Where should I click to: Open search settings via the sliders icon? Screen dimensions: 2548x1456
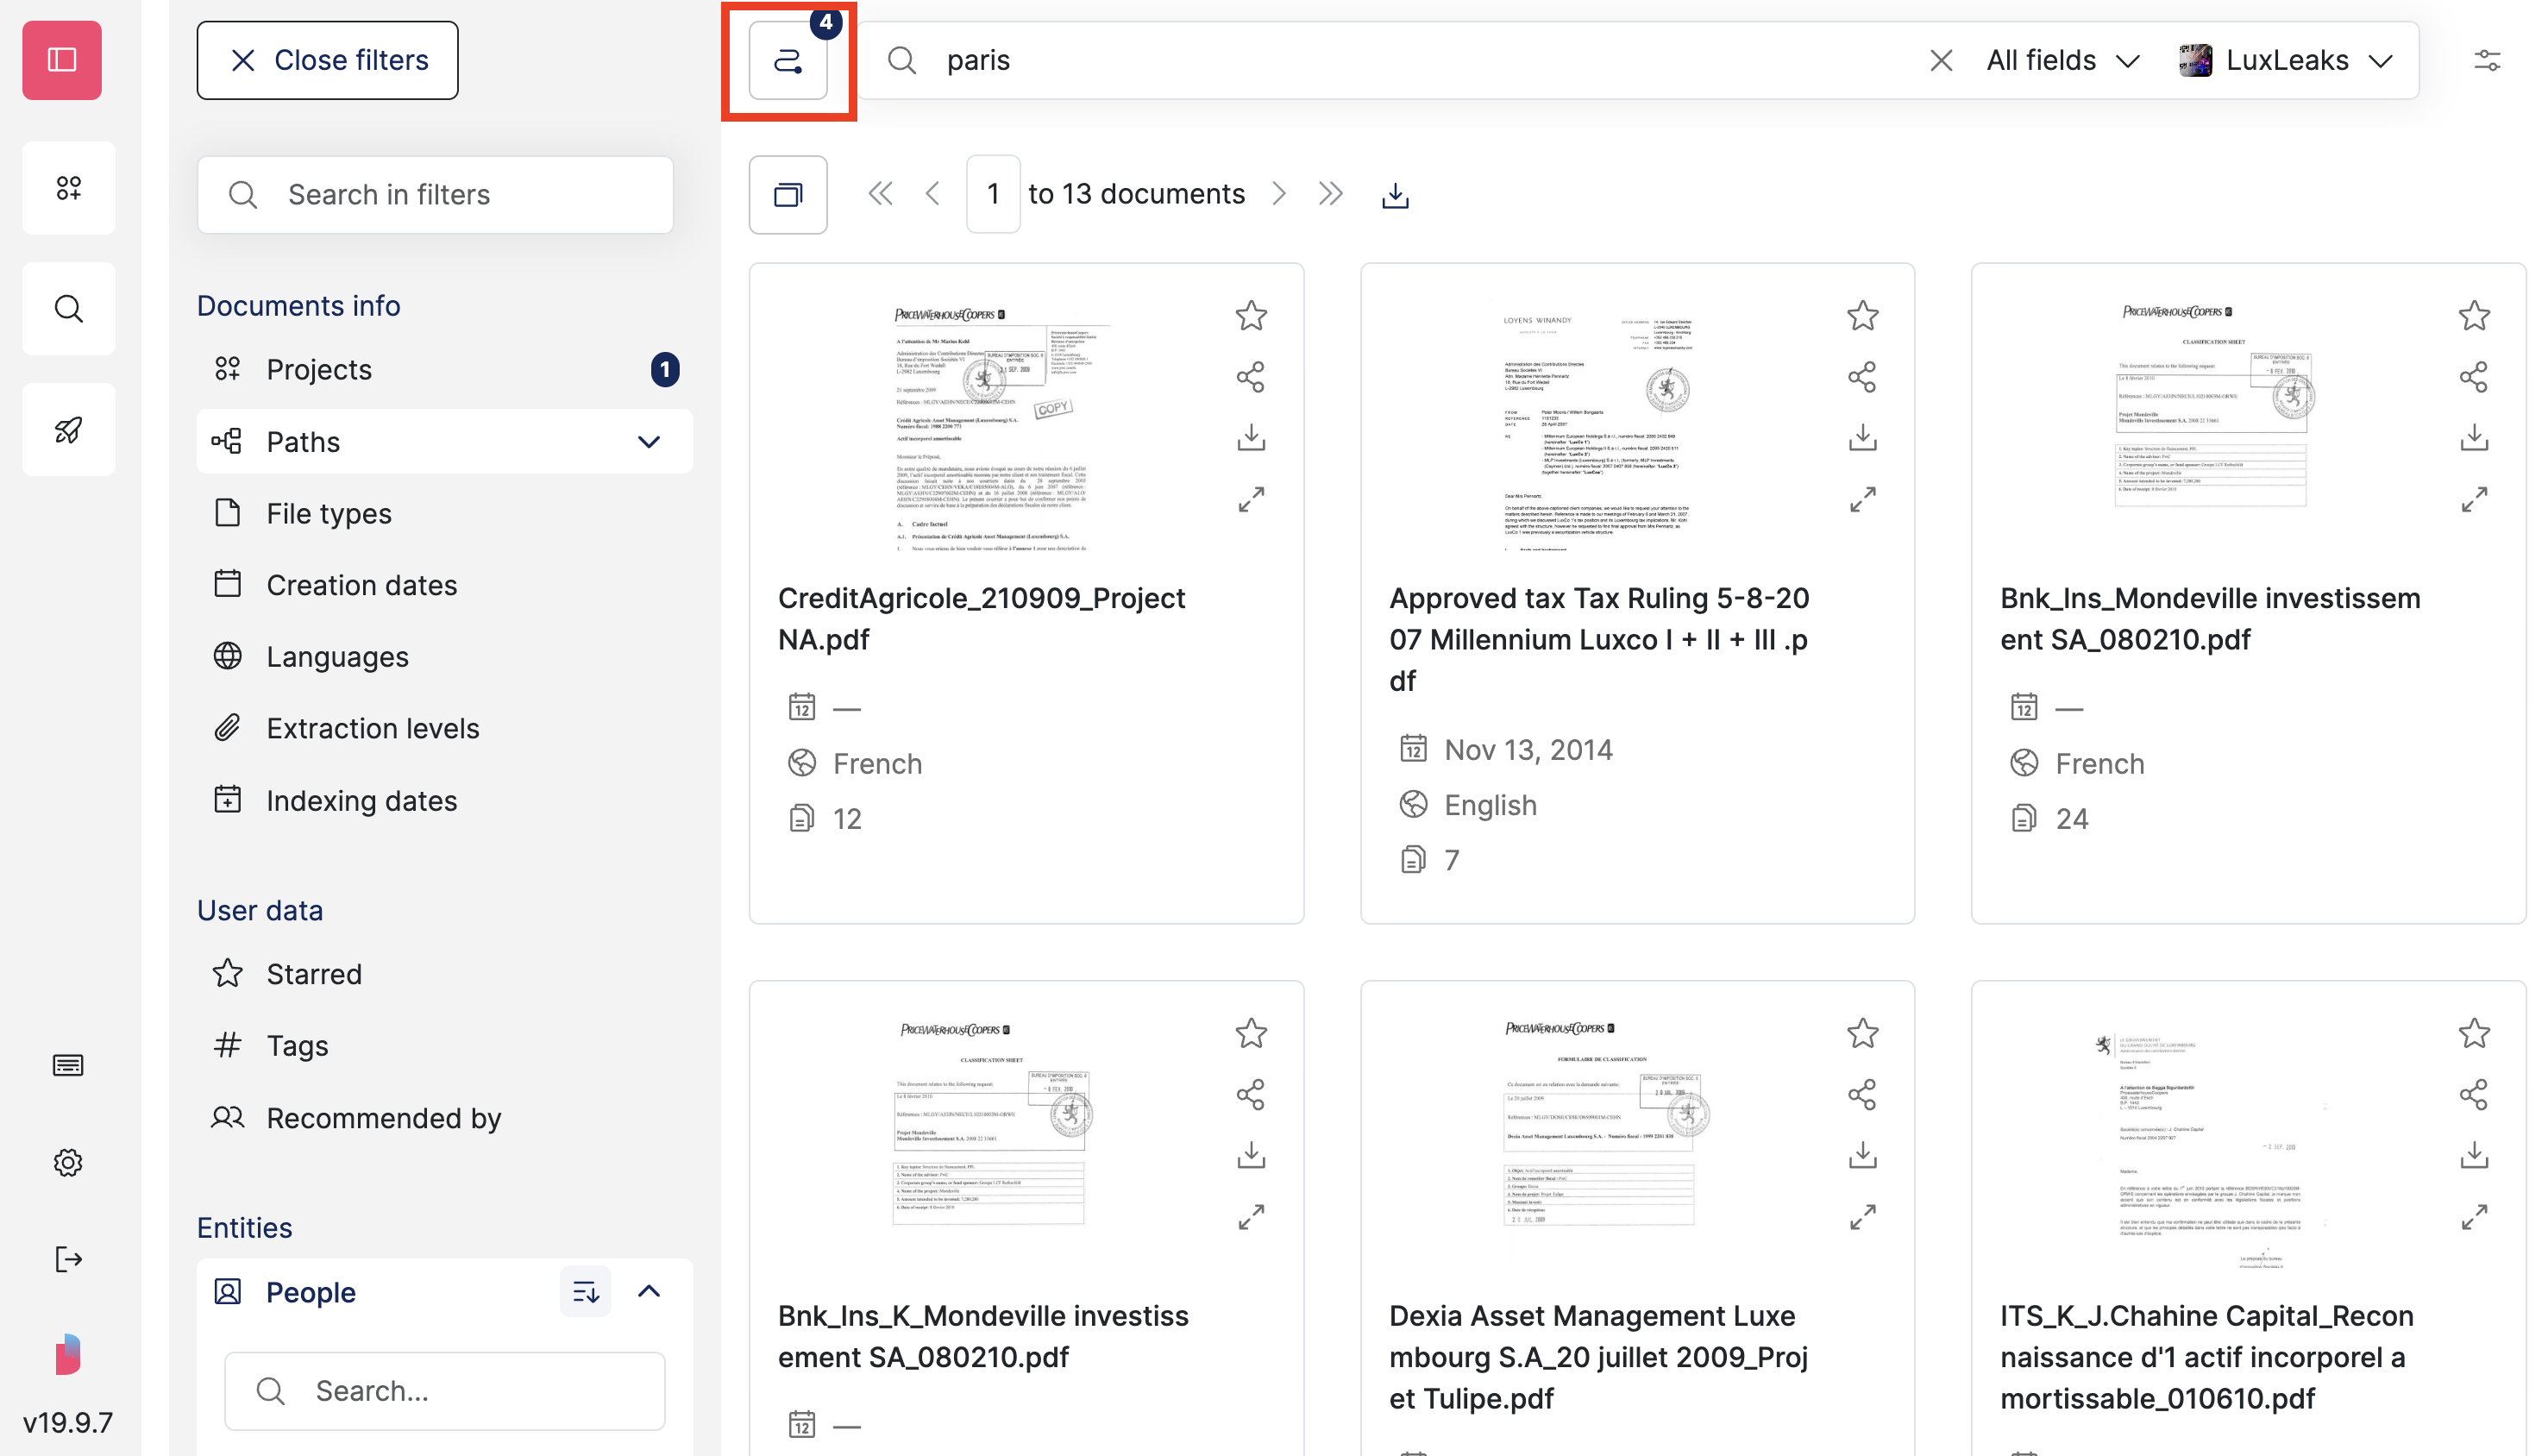pyautogui.click(x=2489, y=60)
